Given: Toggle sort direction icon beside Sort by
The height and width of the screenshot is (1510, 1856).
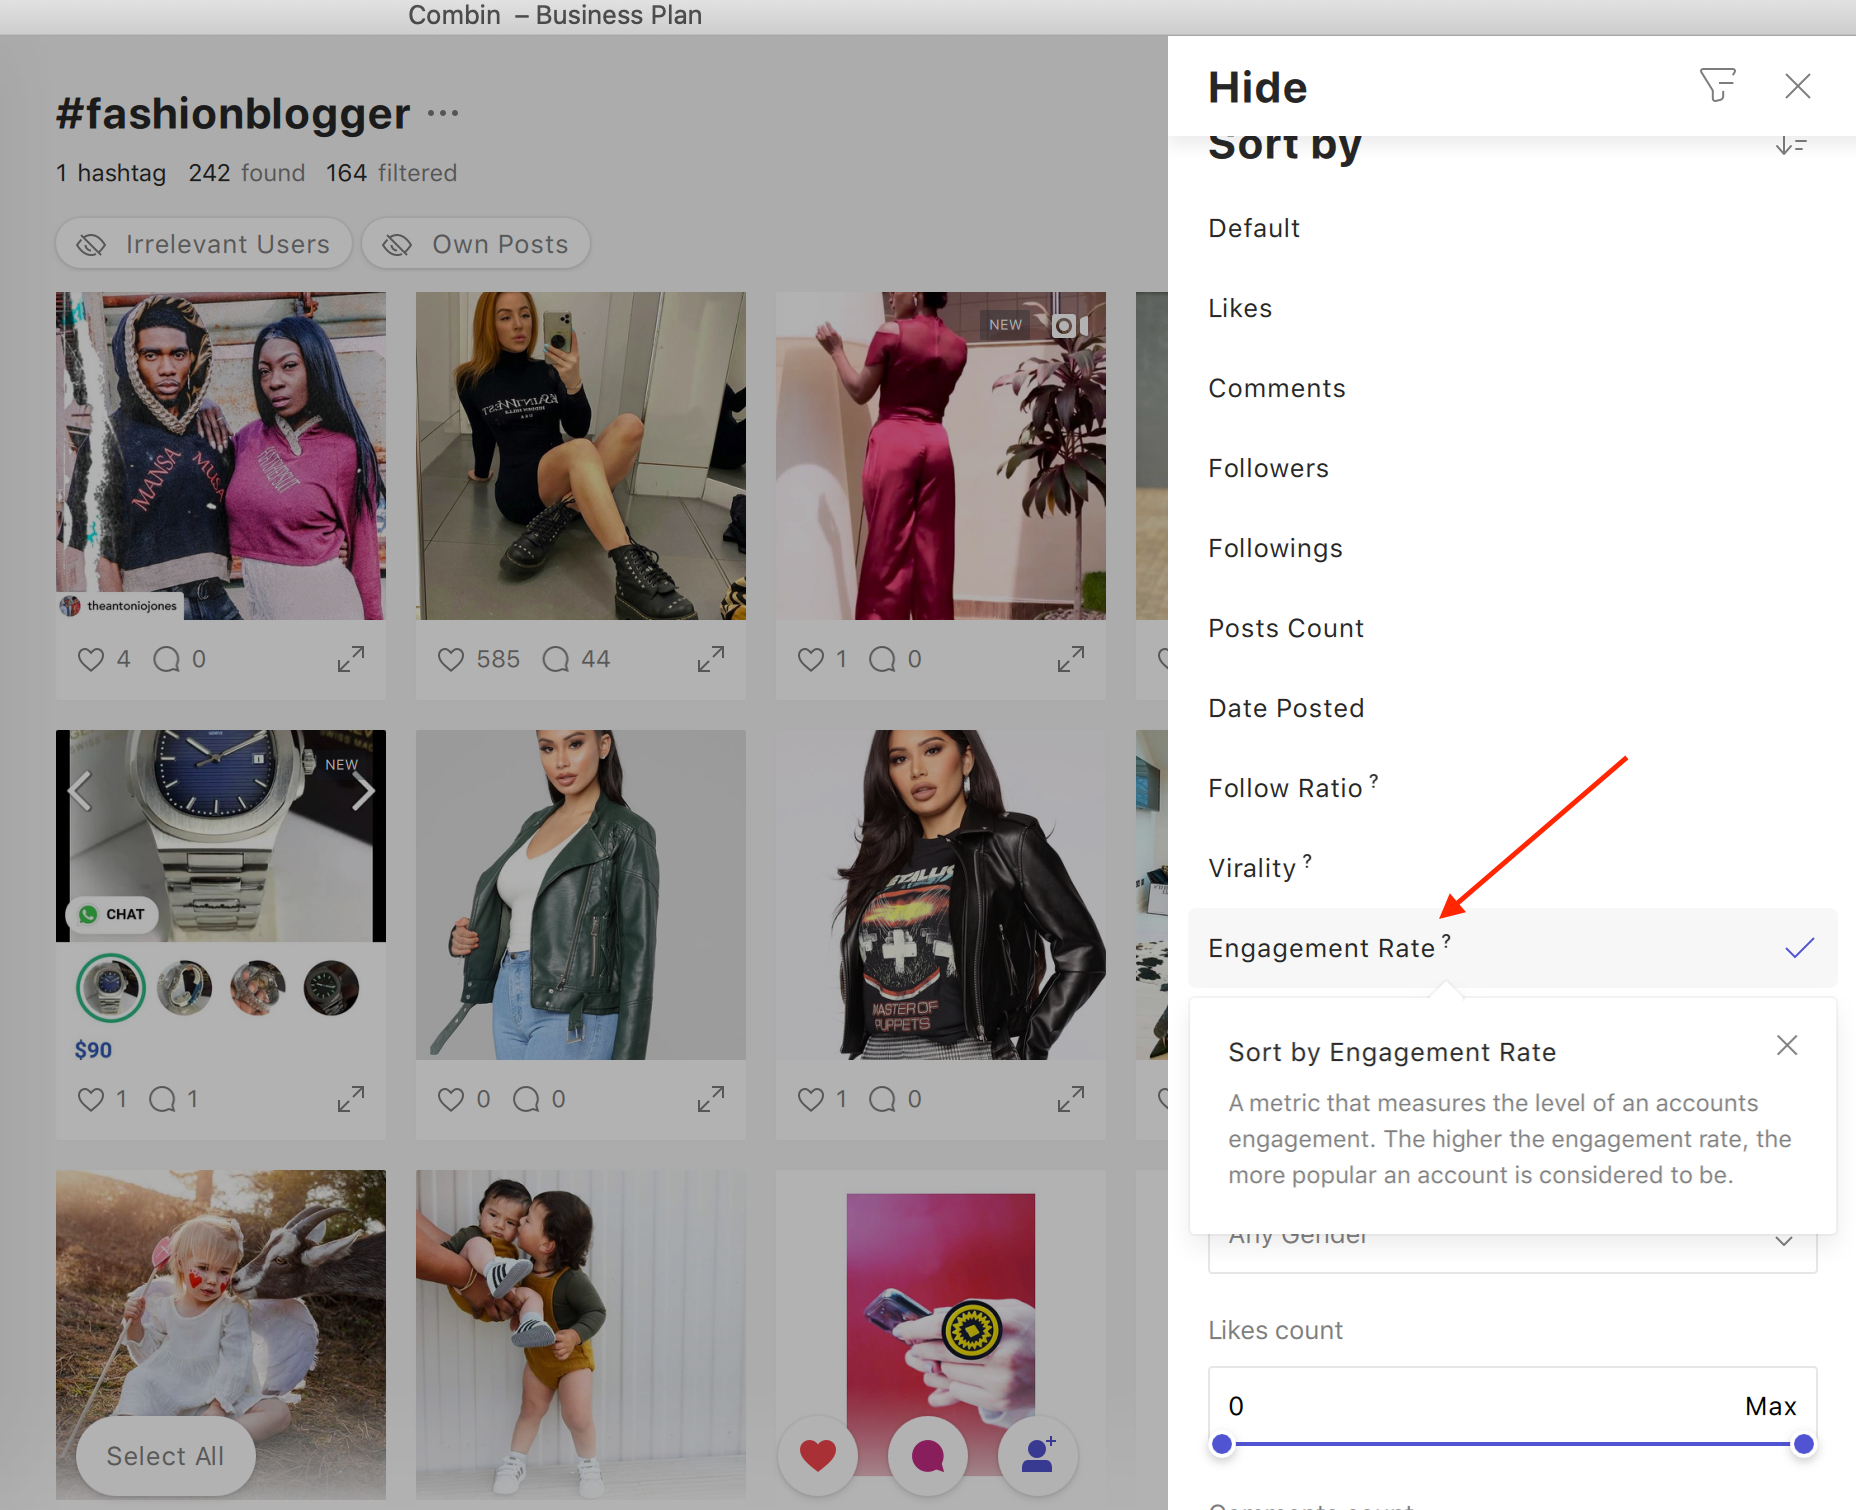Looking at the screenshot, I should 1790,146.
